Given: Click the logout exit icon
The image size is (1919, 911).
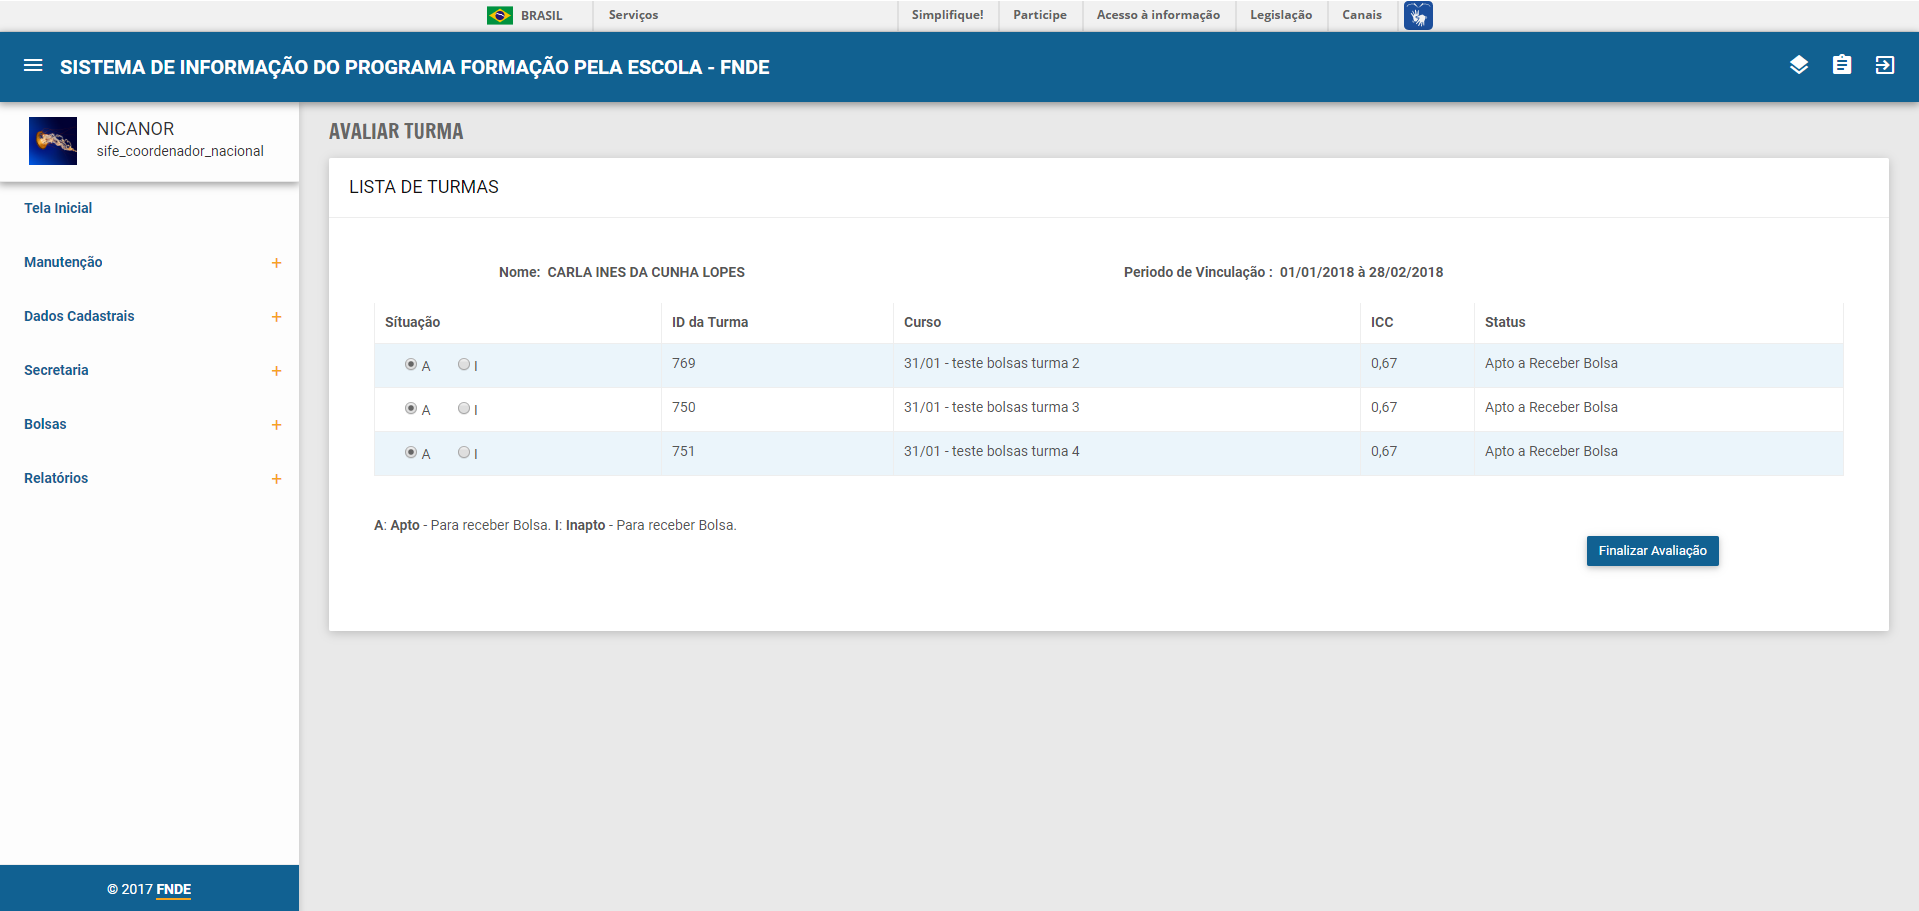Looking at the screenshot, I should coord(1884,66).
